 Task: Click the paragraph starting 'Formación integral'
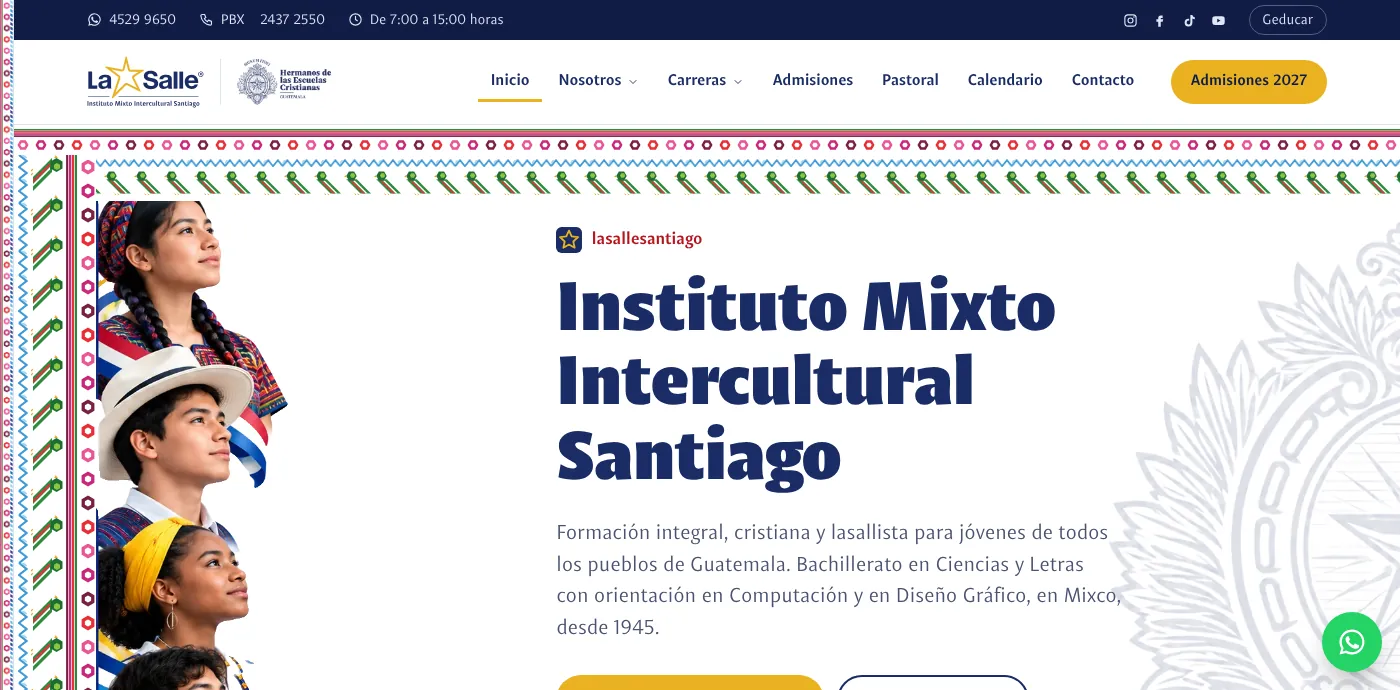[838, 579]
